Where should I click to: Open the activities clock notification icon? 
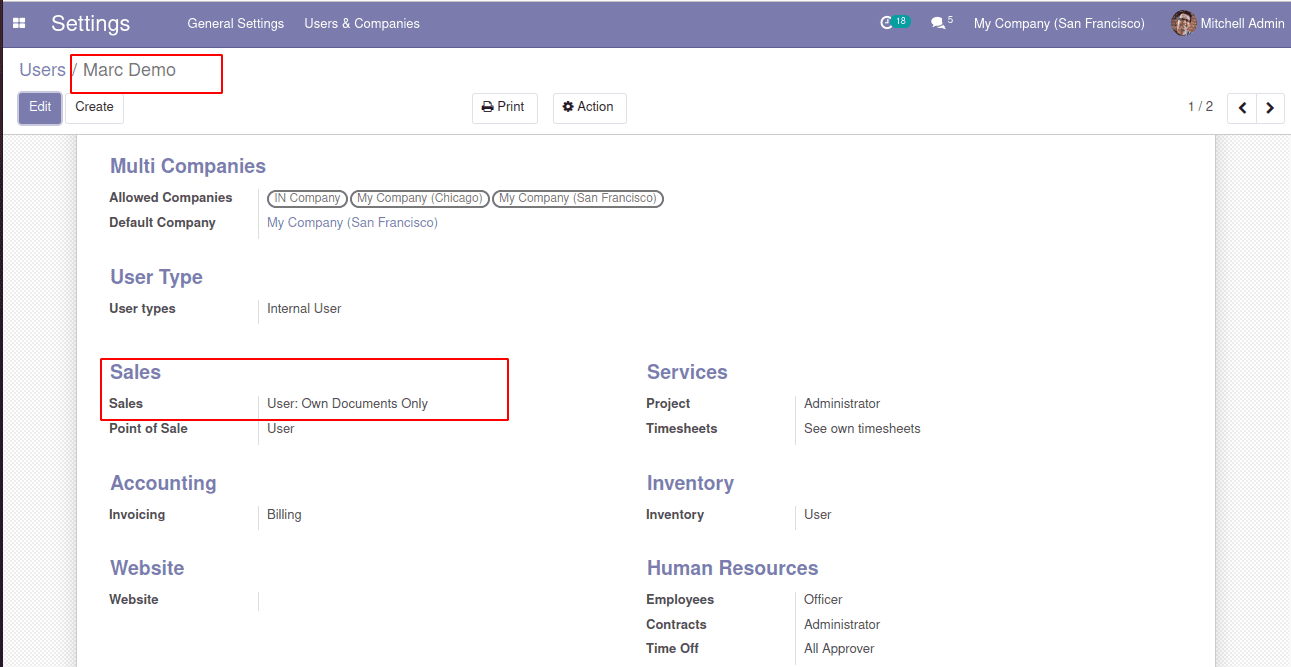tap(886, 23)
